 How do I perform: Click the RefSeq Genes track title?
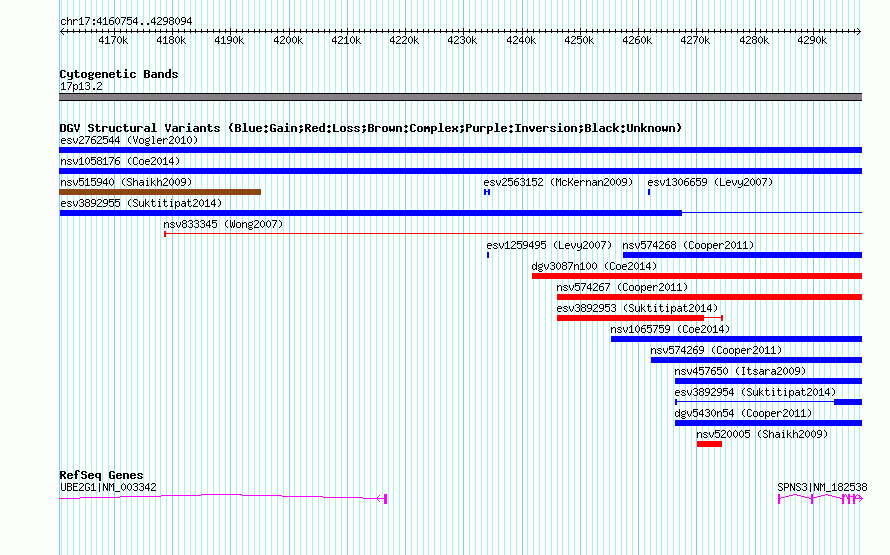(x=101, y=475)
